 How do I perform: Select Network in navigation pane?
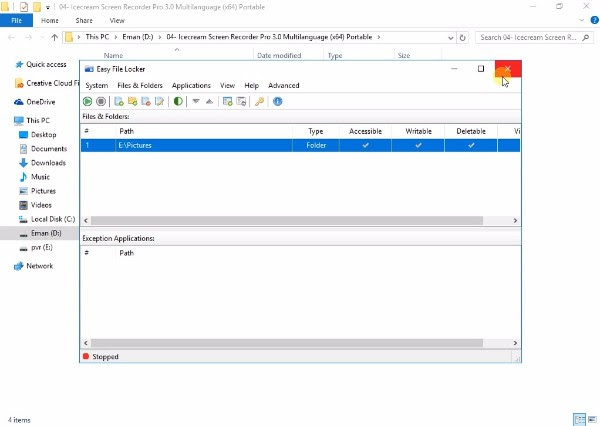(34, 266)
